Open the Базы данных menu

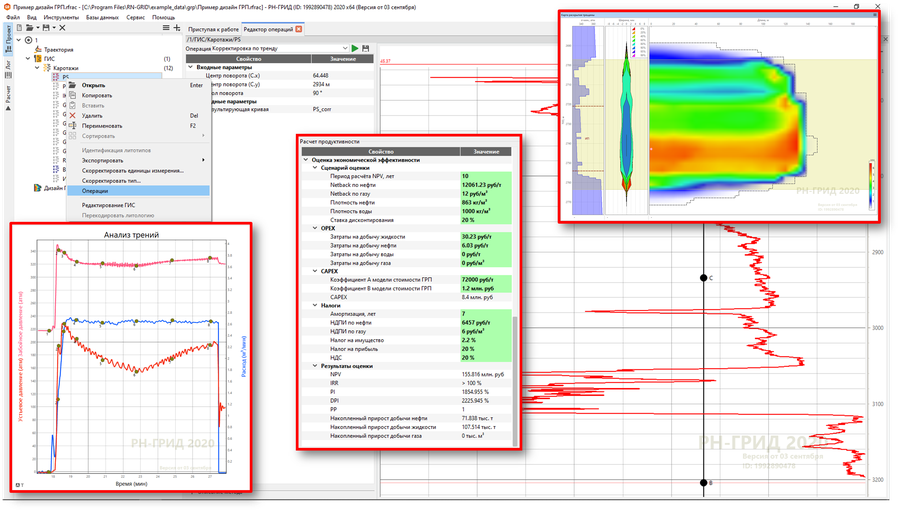coord(102,17)
